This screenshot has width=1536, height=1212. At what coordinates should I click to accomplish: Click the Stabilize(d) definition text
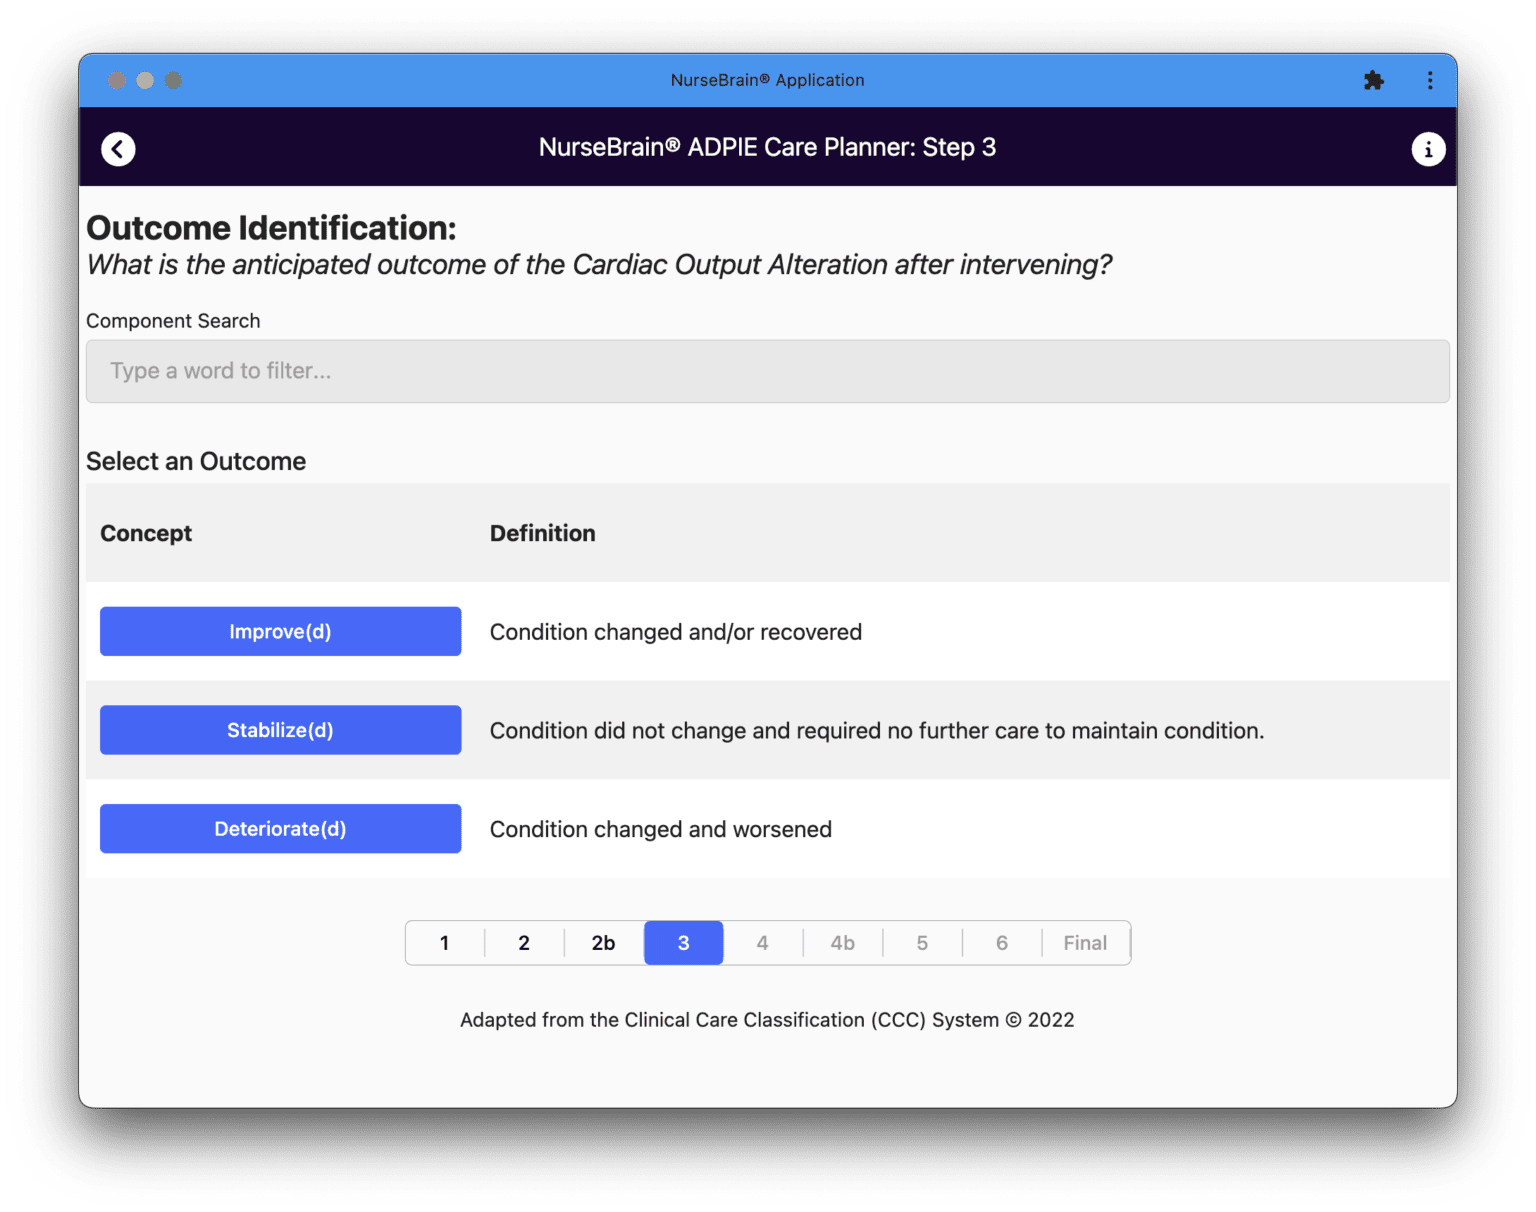[877, 731]
